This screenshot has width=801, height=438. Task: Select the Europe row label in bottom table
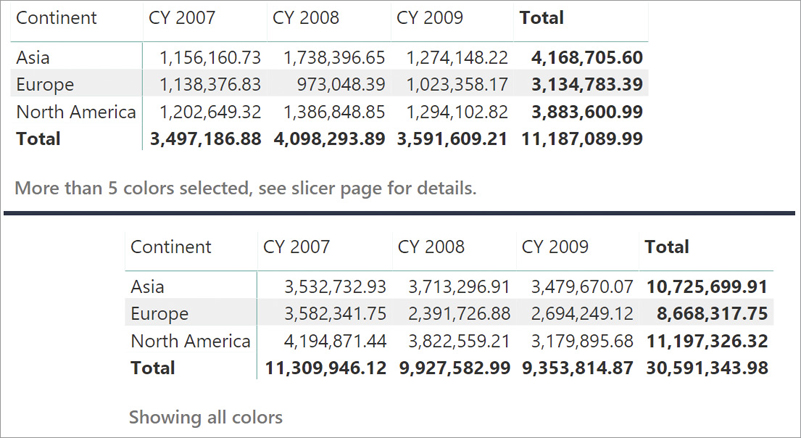[159, 313]
